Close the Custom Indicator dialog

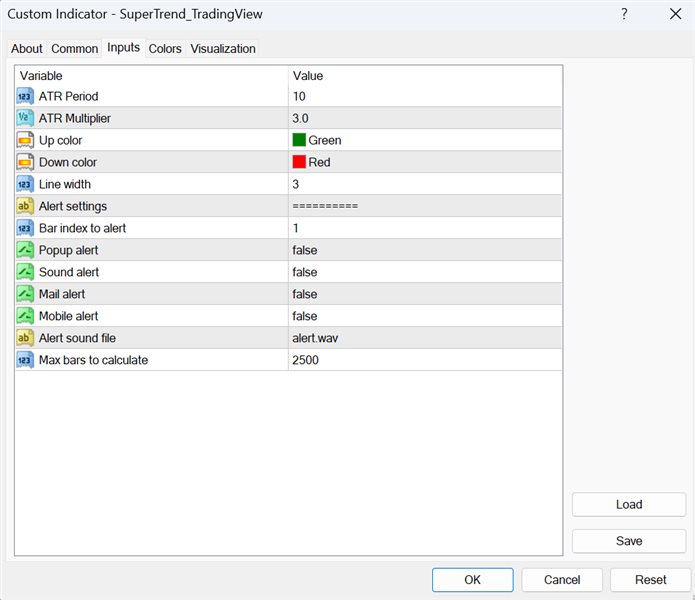[675, 14]
